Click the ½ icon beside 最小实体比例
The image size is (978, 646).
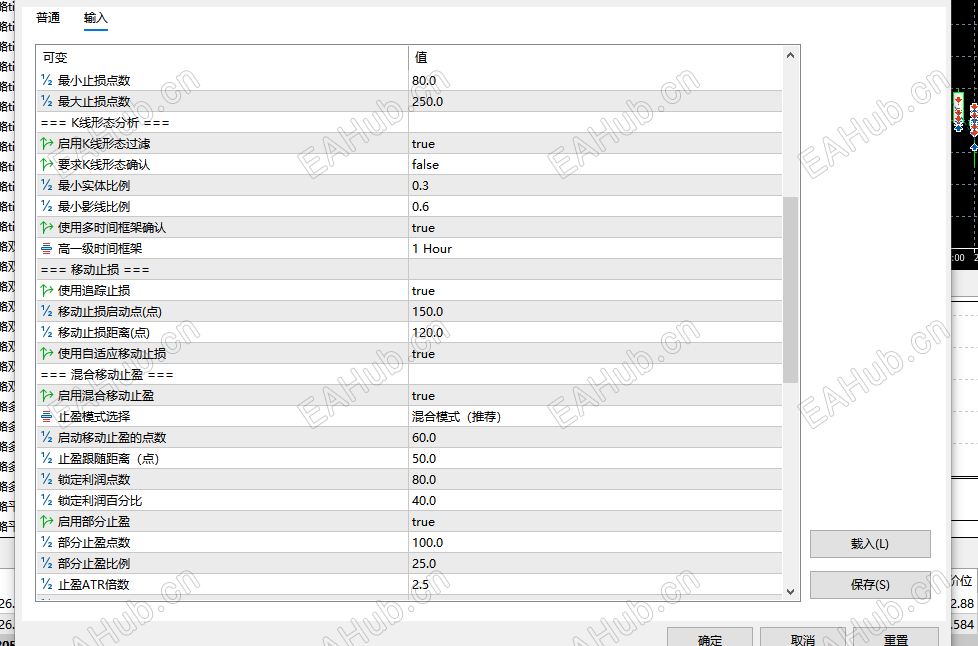point(44,185)
